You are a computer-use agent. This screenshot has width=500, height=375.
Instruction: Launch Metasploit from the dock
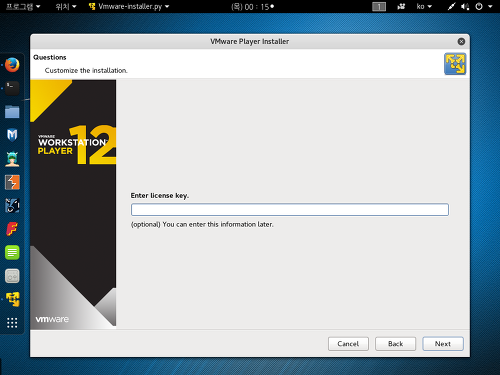[12, 135]
